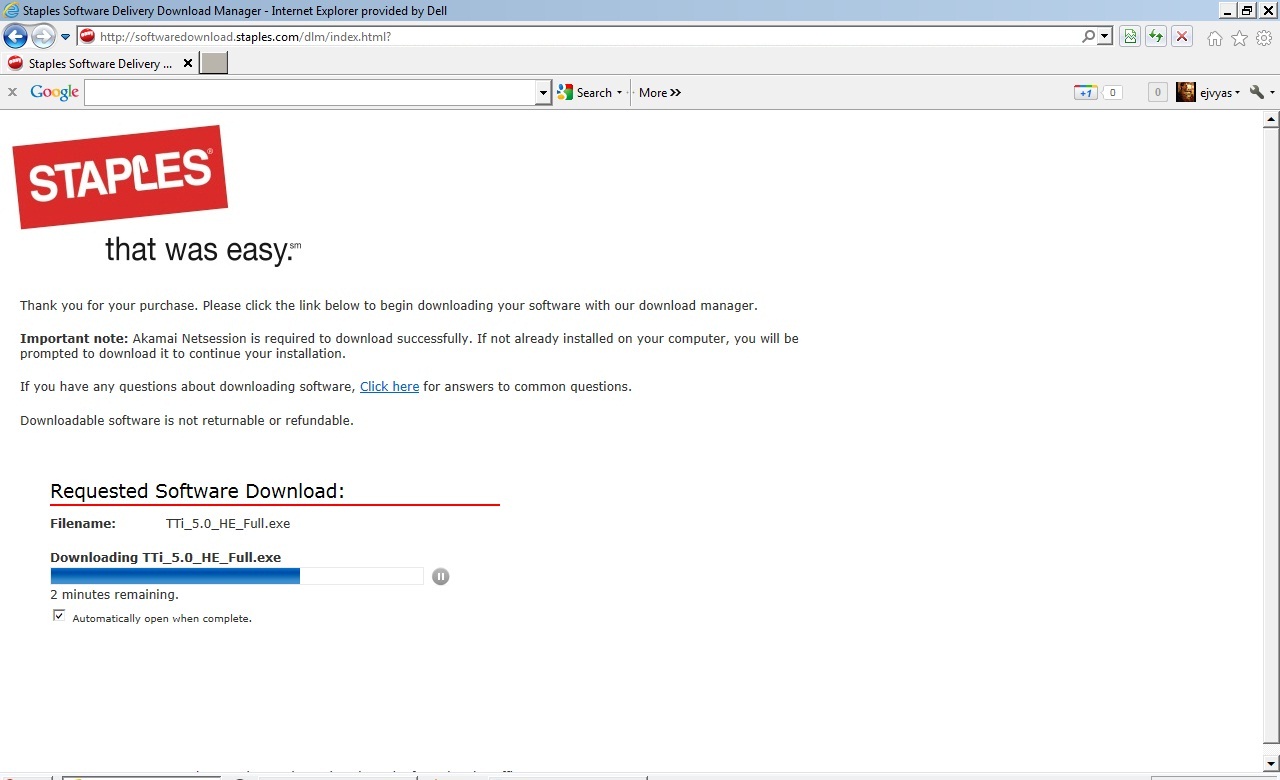Image resolution: width=1280 pixels, height=780 pixels.
Task: Refresh the page with green arrows icon
Action: [x=1156, y=37]
